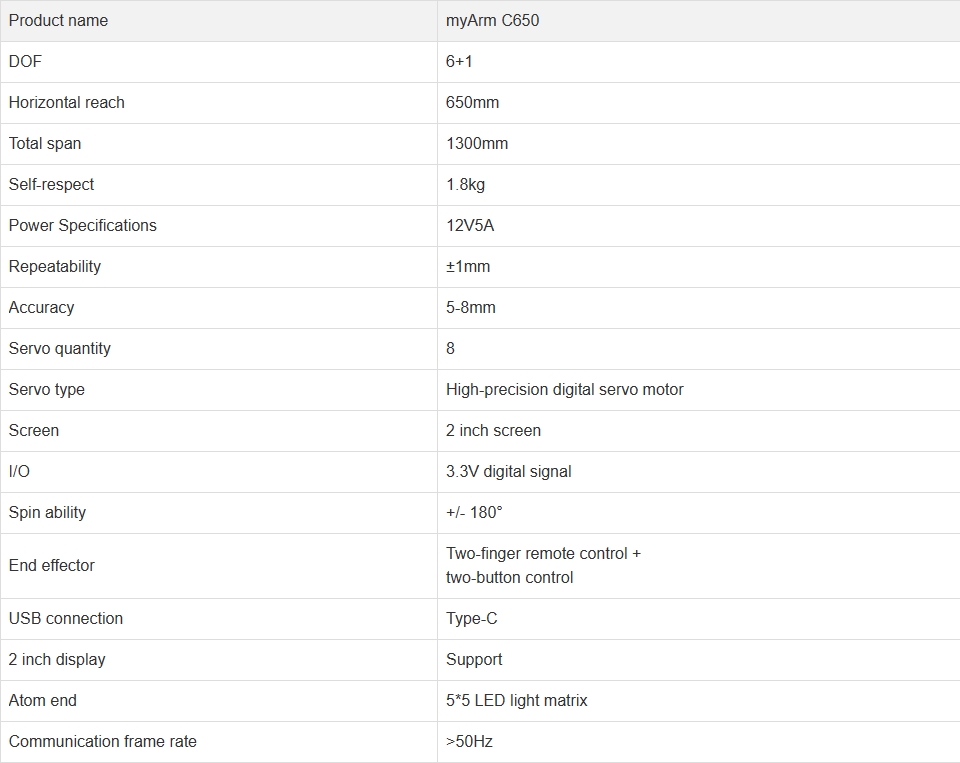Click the '1.8kg' weight value

465,185
